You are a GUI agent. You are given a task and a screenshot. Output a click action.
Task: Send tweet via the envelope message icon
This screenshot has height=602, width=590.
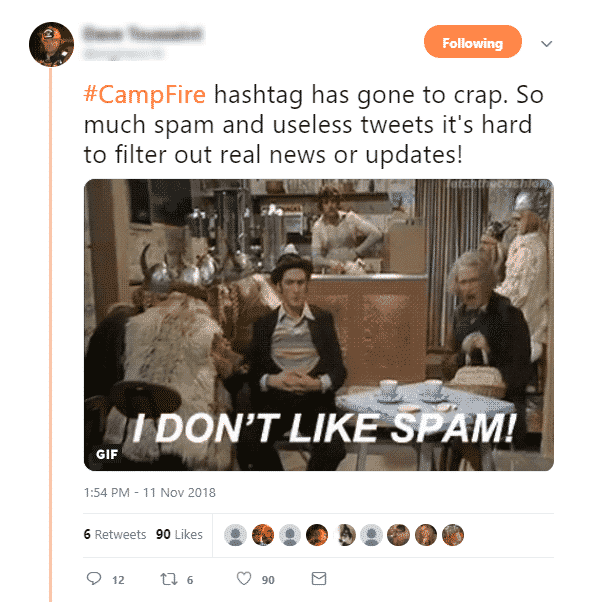pyautogui.click(x=319, y=579)
